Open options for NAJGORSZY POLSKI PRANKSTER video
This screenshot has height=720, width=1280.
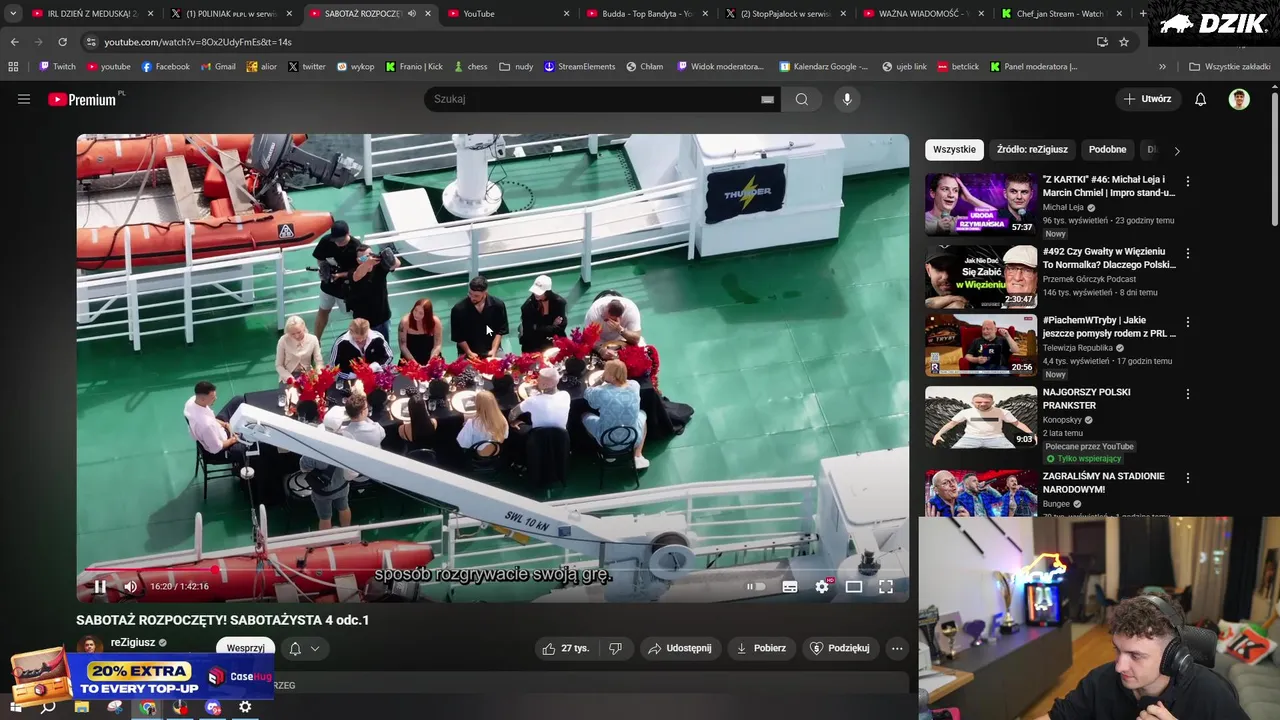point(1188,395)
